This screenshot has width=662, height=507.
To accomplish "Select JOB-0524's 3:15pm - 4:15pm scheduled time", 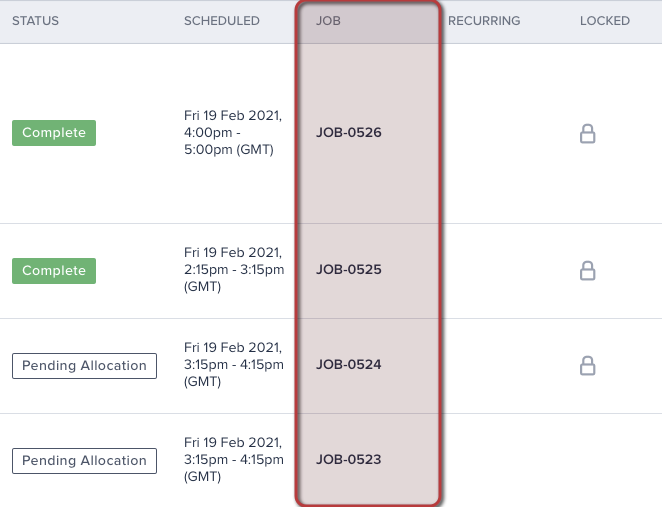I will point(234,365).
